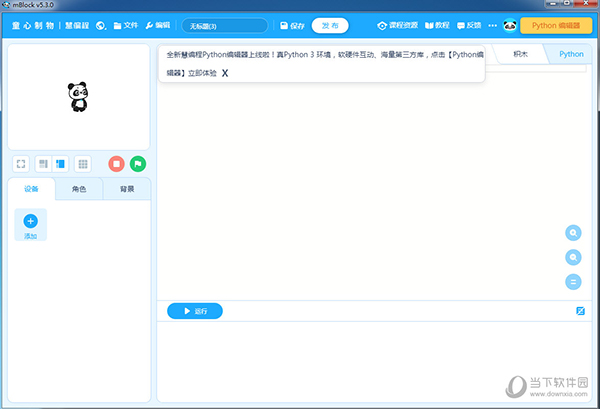
Task: Open the 教程 tutorials menu
Action: click(437, 25)
